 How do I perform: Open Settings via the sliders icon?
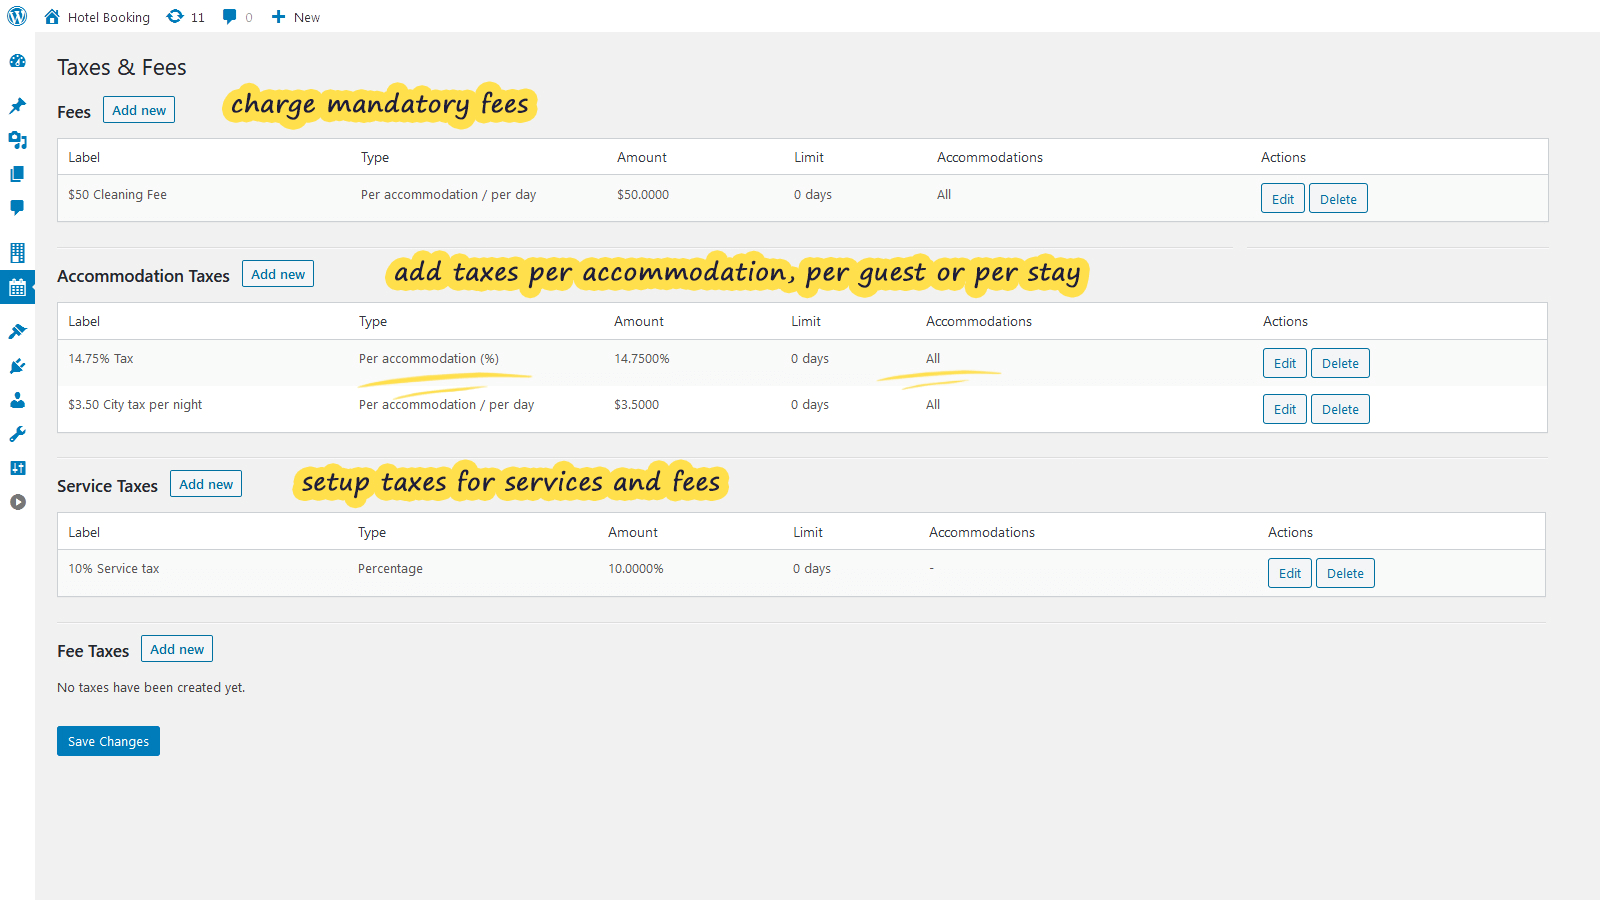17,468
